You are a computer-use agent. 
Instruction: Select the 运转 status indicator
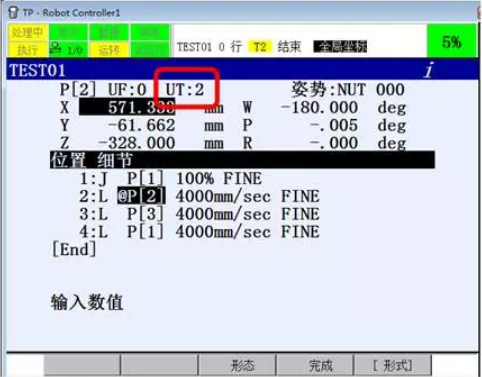109,50
